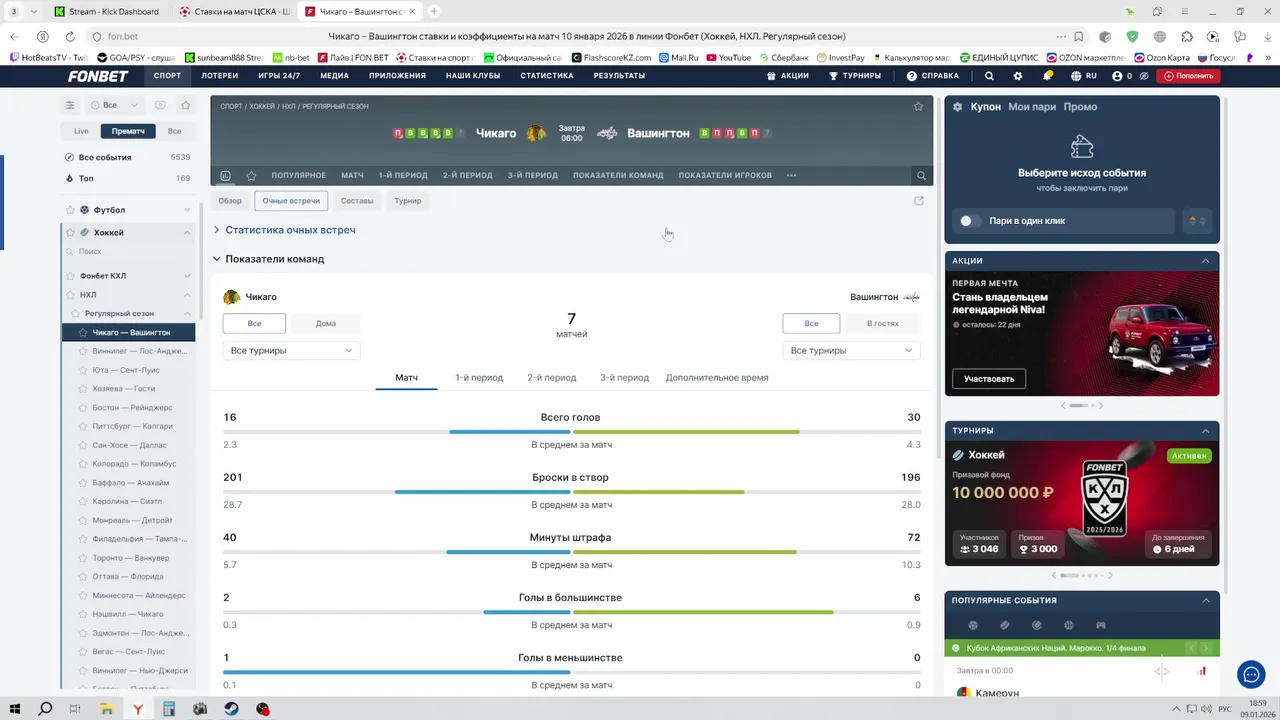
Task: Select the hockey puck icon in Popular Events
Action: coord(1005,625)
